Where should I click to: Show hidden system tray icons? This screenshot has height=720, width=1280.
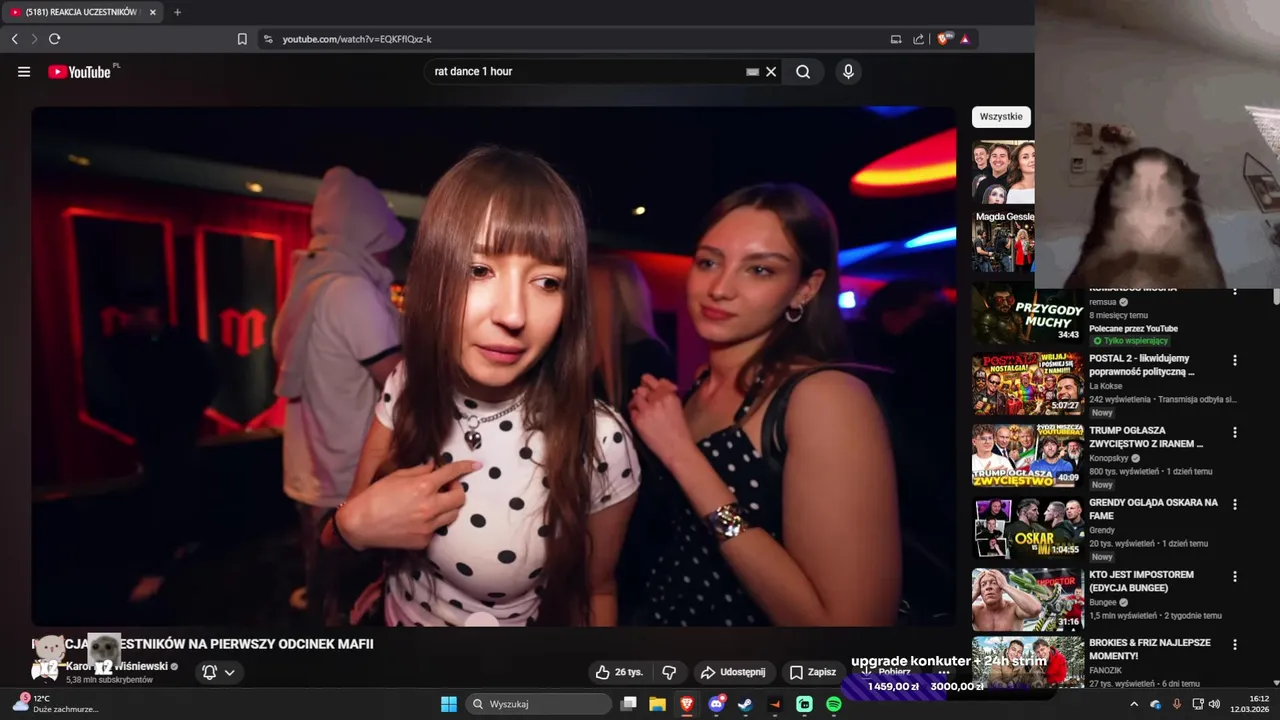(1134, 704)
